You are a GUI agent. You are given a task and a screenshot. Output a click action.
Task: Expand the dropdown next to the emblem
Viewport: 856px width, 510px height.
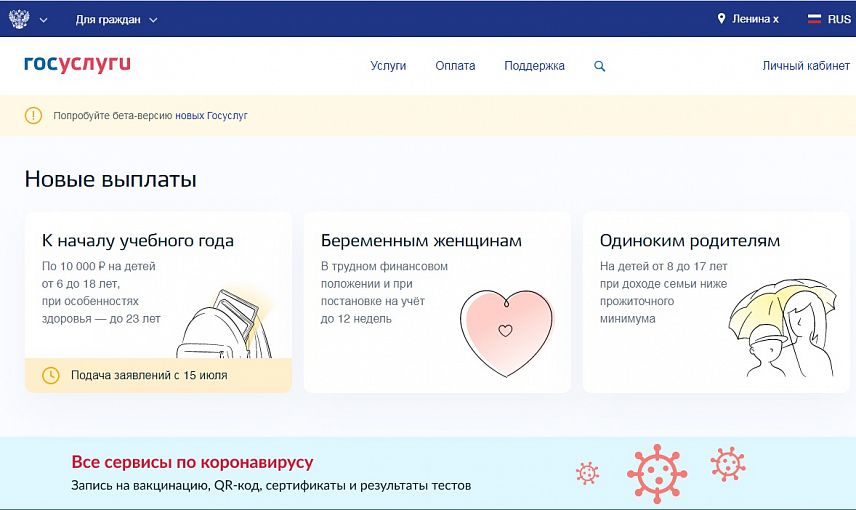43,20
